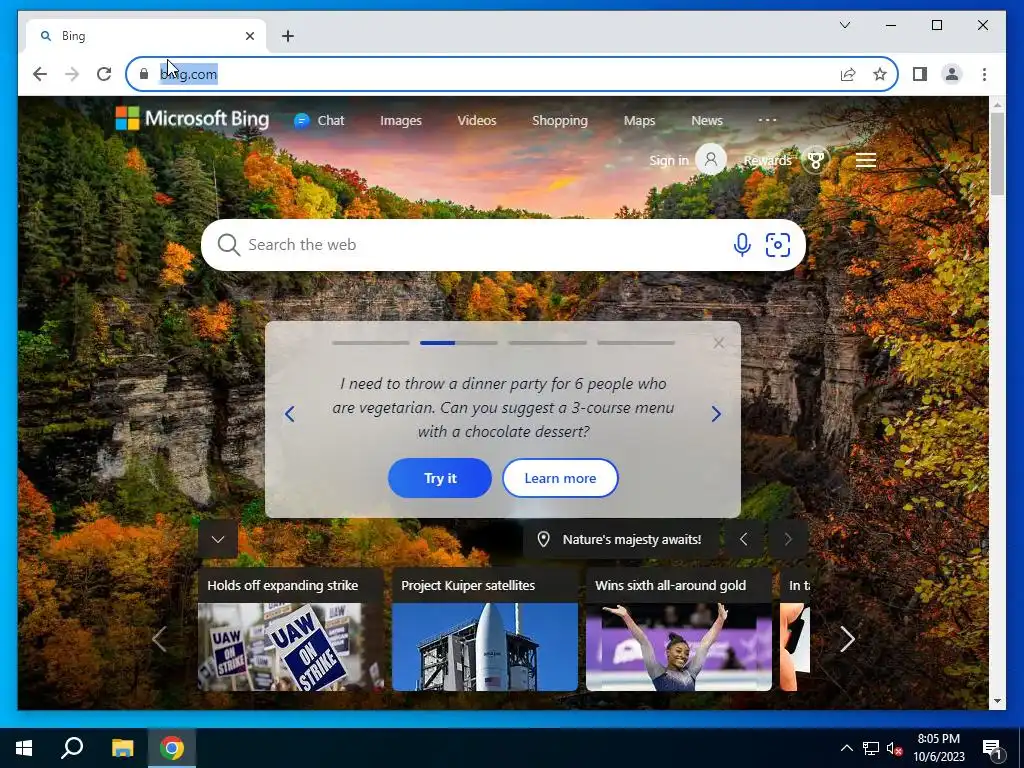
Task: Click the Learn more button
Action: pos(560,478)
